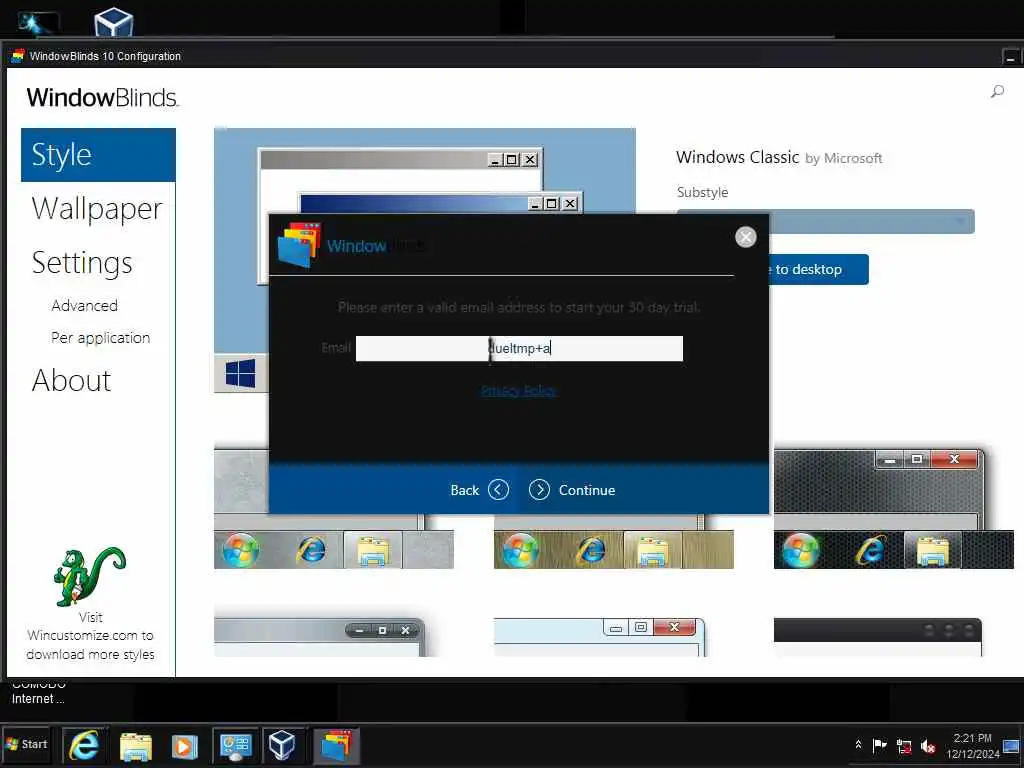The width and height of the screenshot is (1024, 768).
Task: Click WindowBlinds taskbar icon
Action: click(336, 745)
